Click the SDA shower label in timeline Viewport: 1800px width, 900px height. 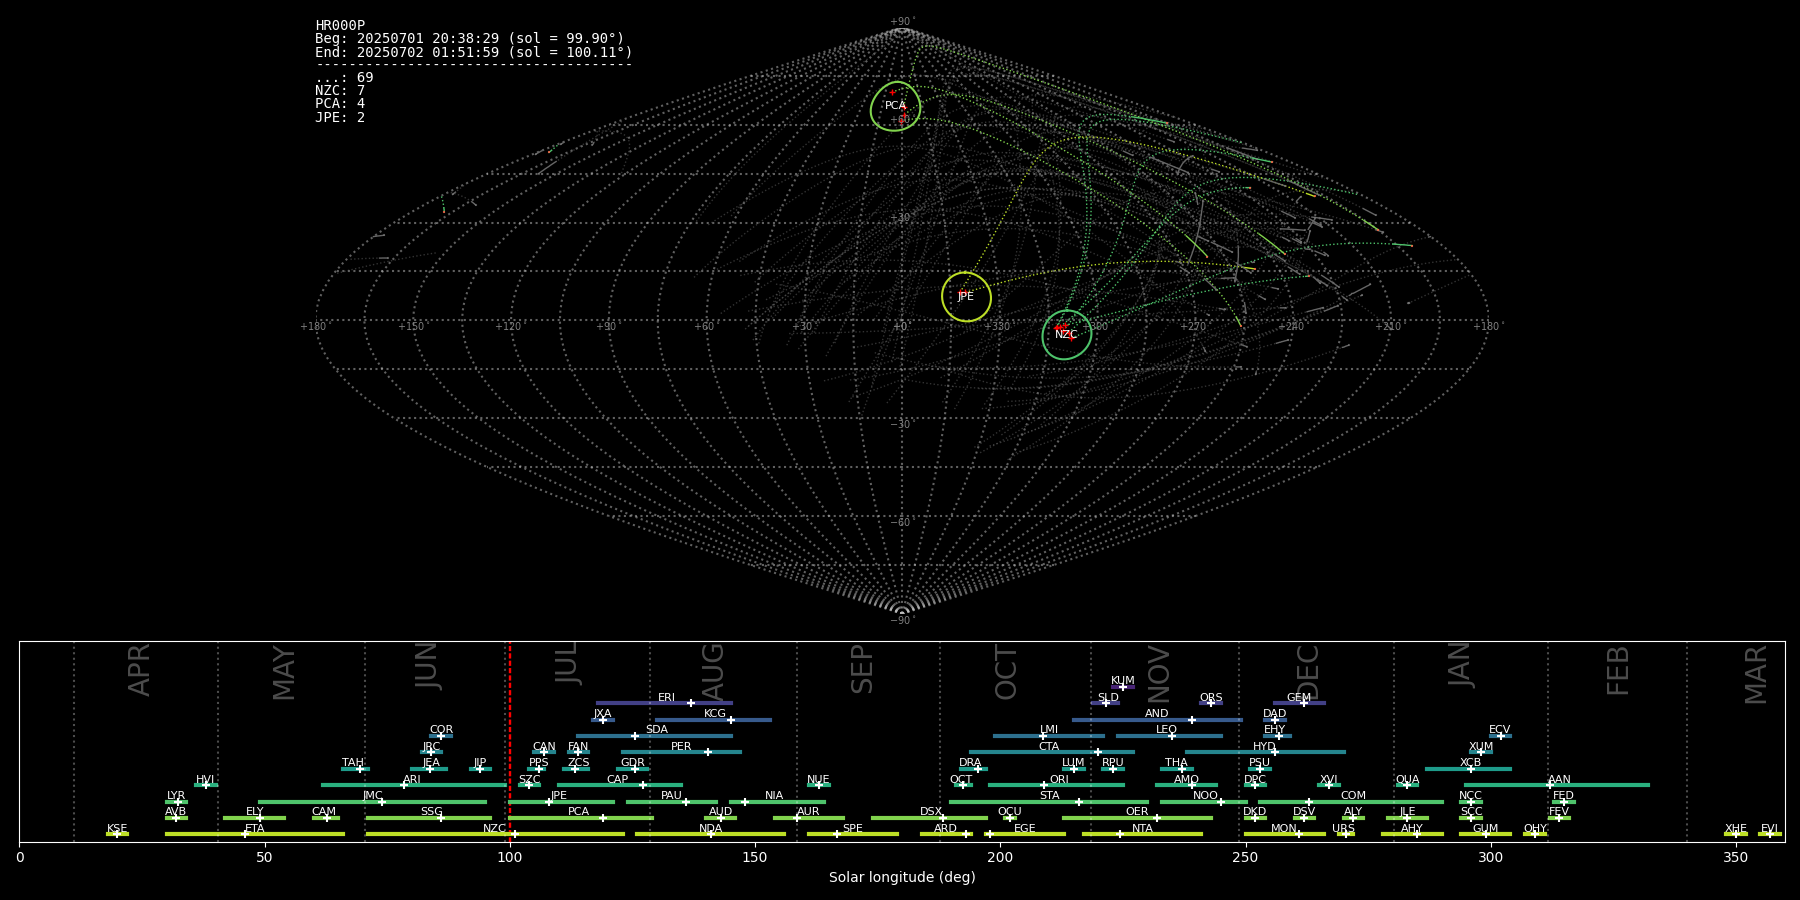(x=657, y=730)
